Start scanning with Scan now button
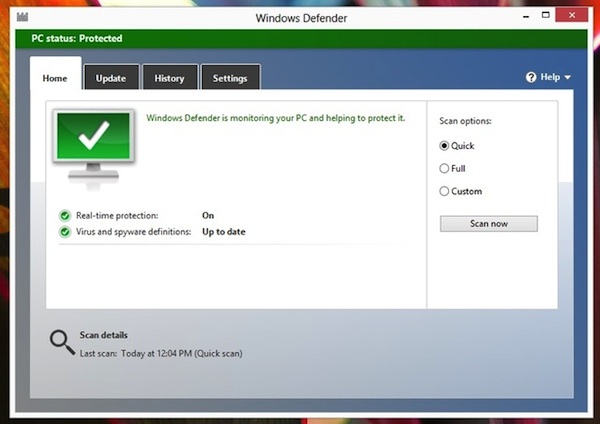600x424 pixels. pyautogui.click(x=489, y=223)
